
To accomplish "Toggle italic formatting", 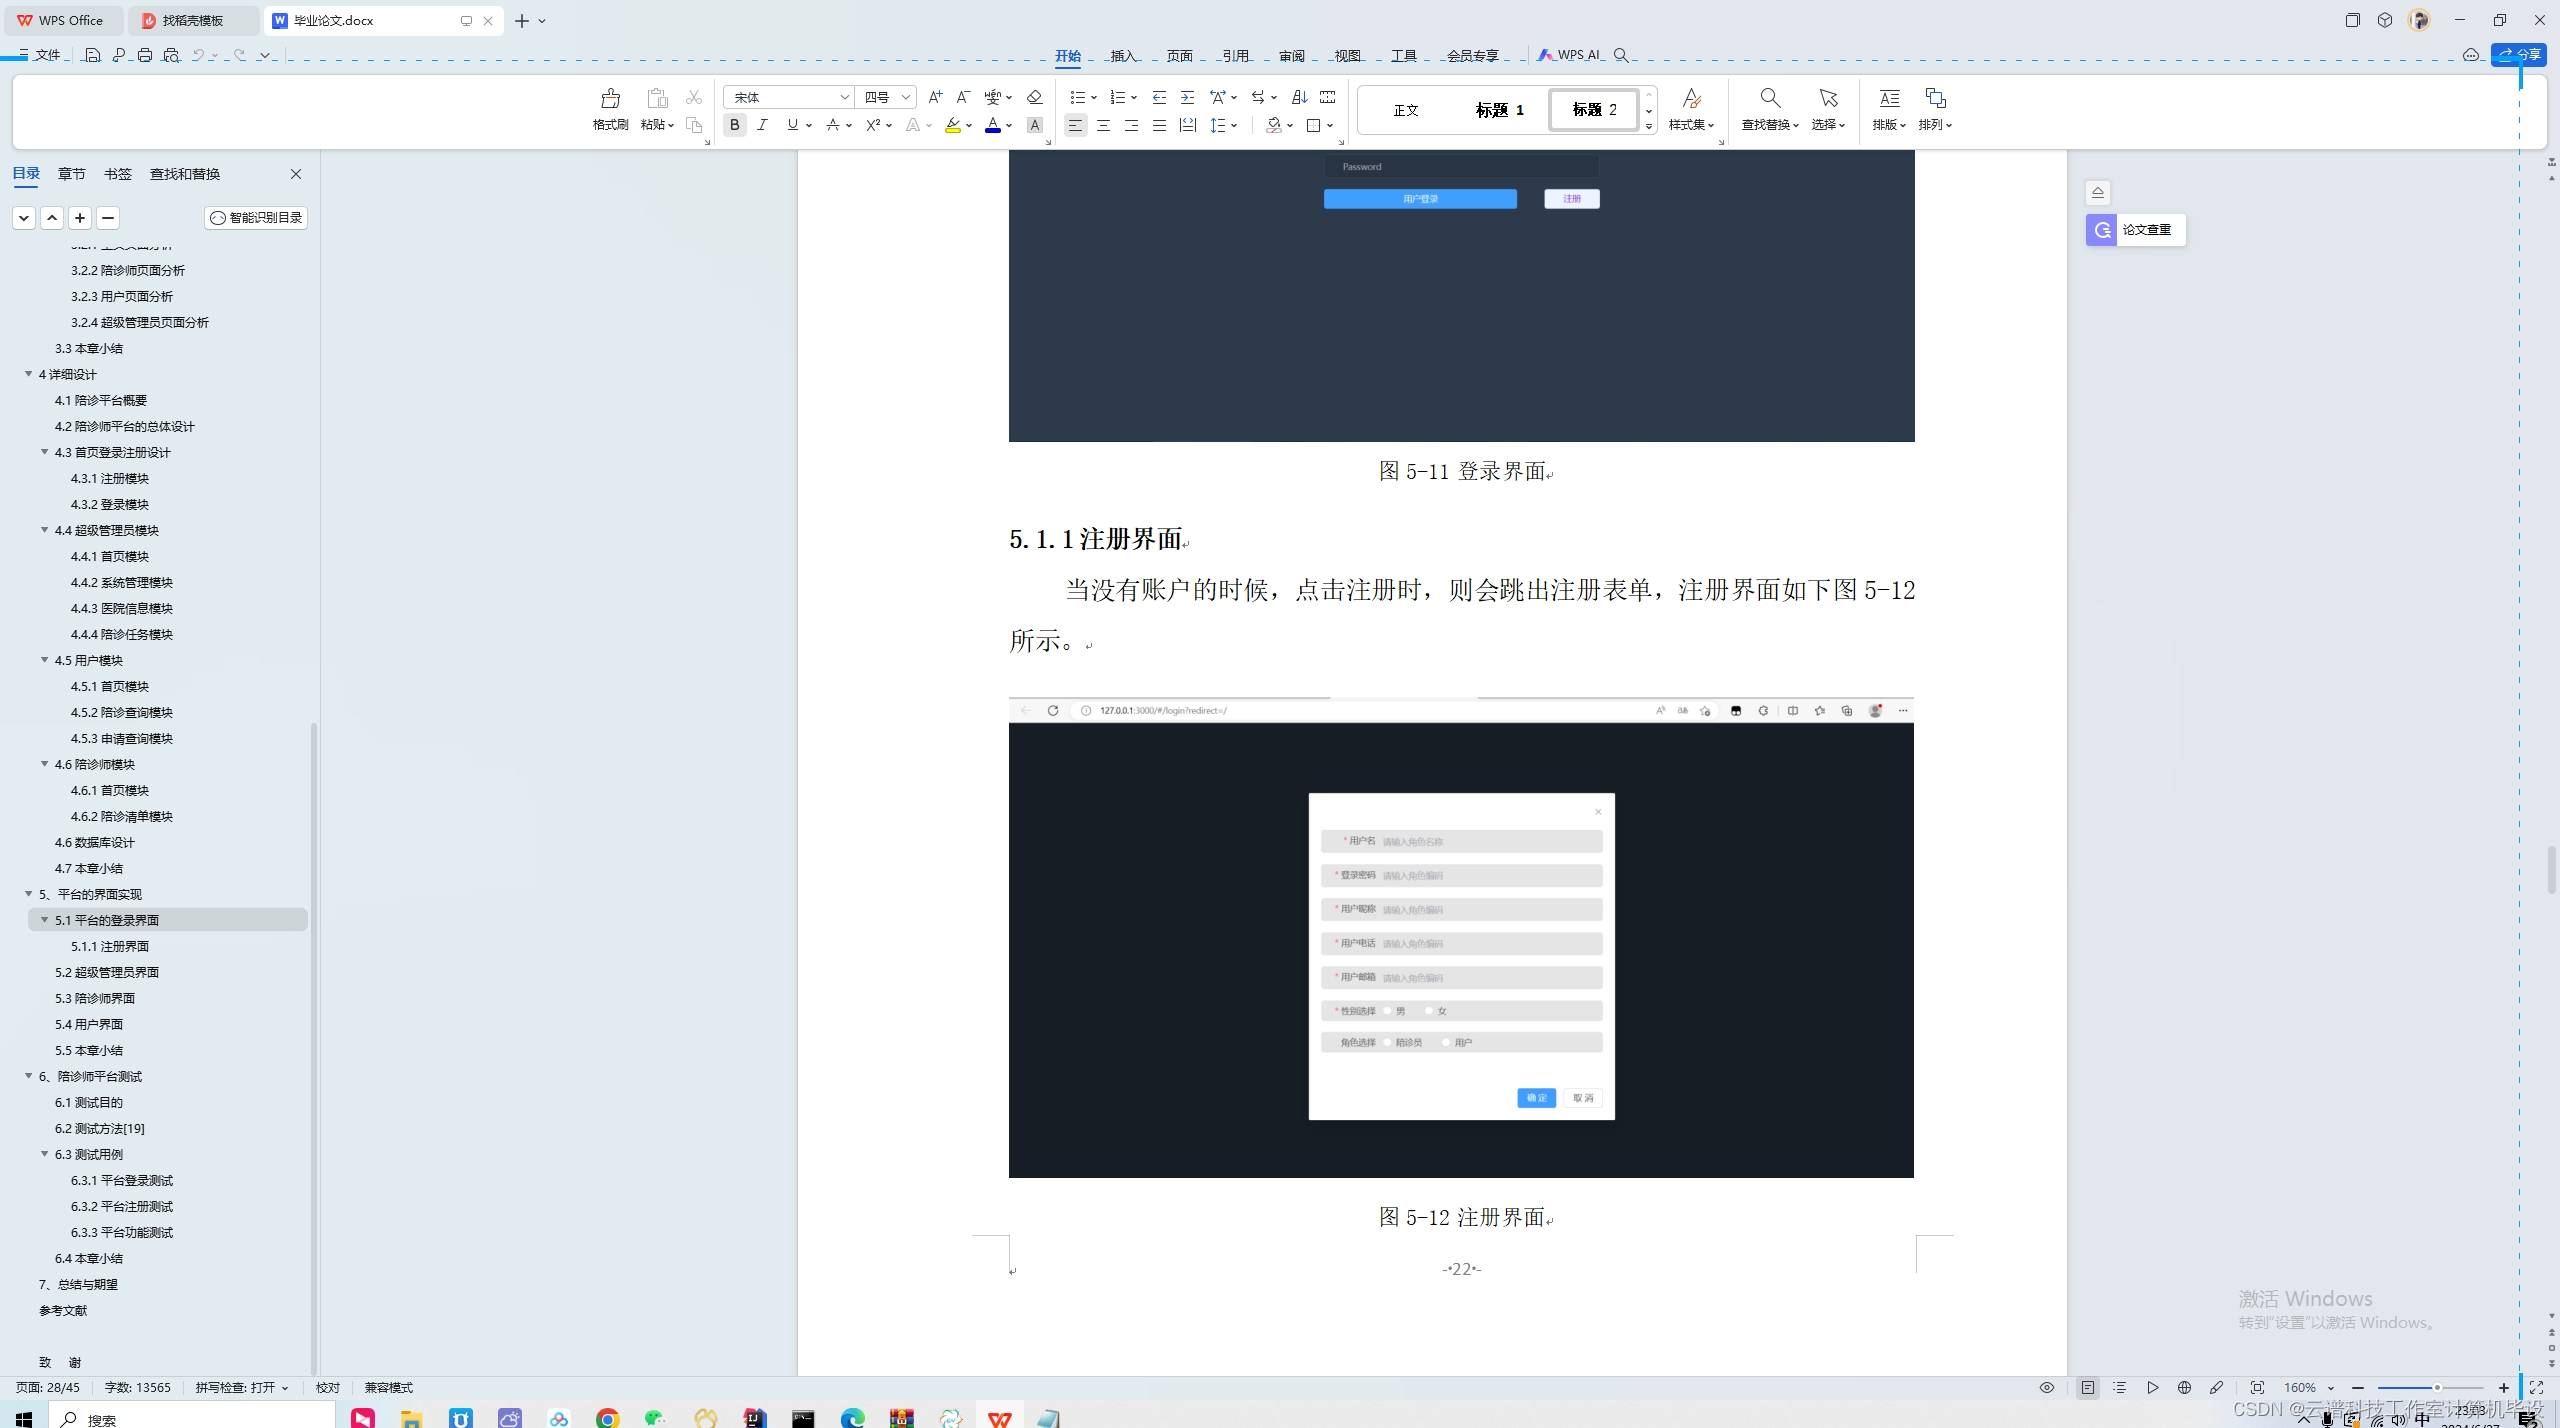I will pos(763,125).
